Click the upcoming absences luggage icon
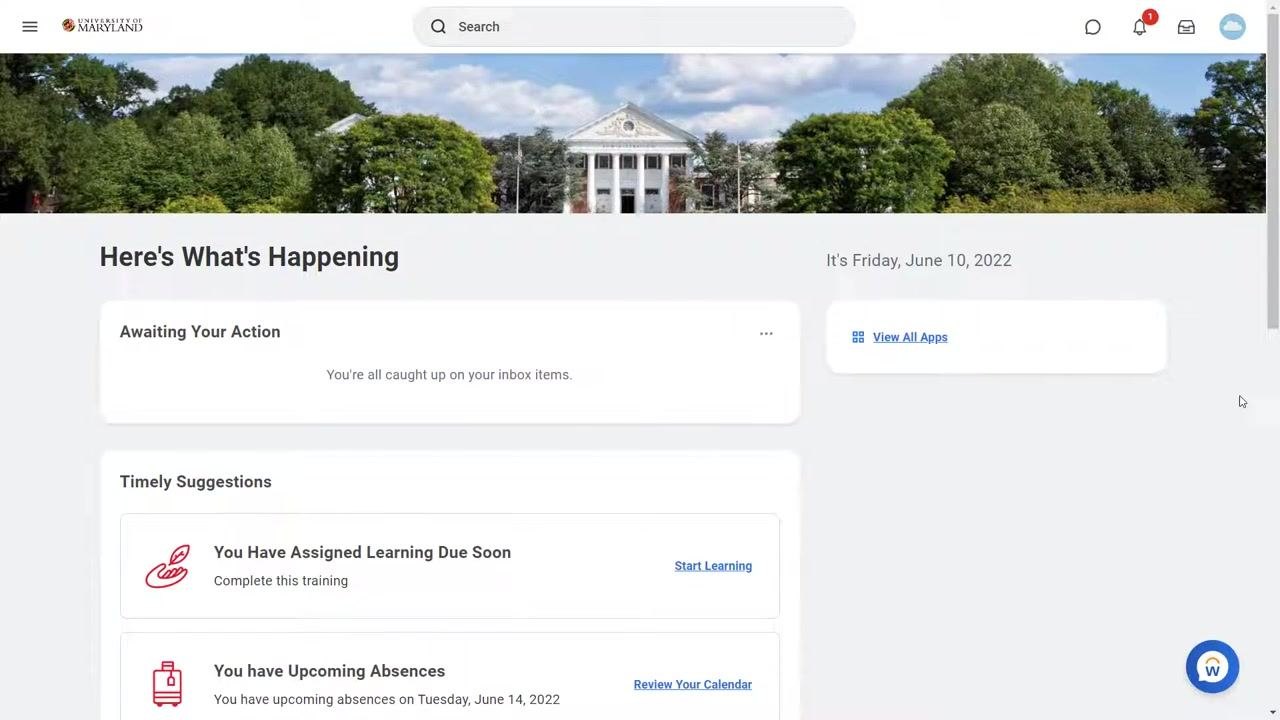 (167, 684)
